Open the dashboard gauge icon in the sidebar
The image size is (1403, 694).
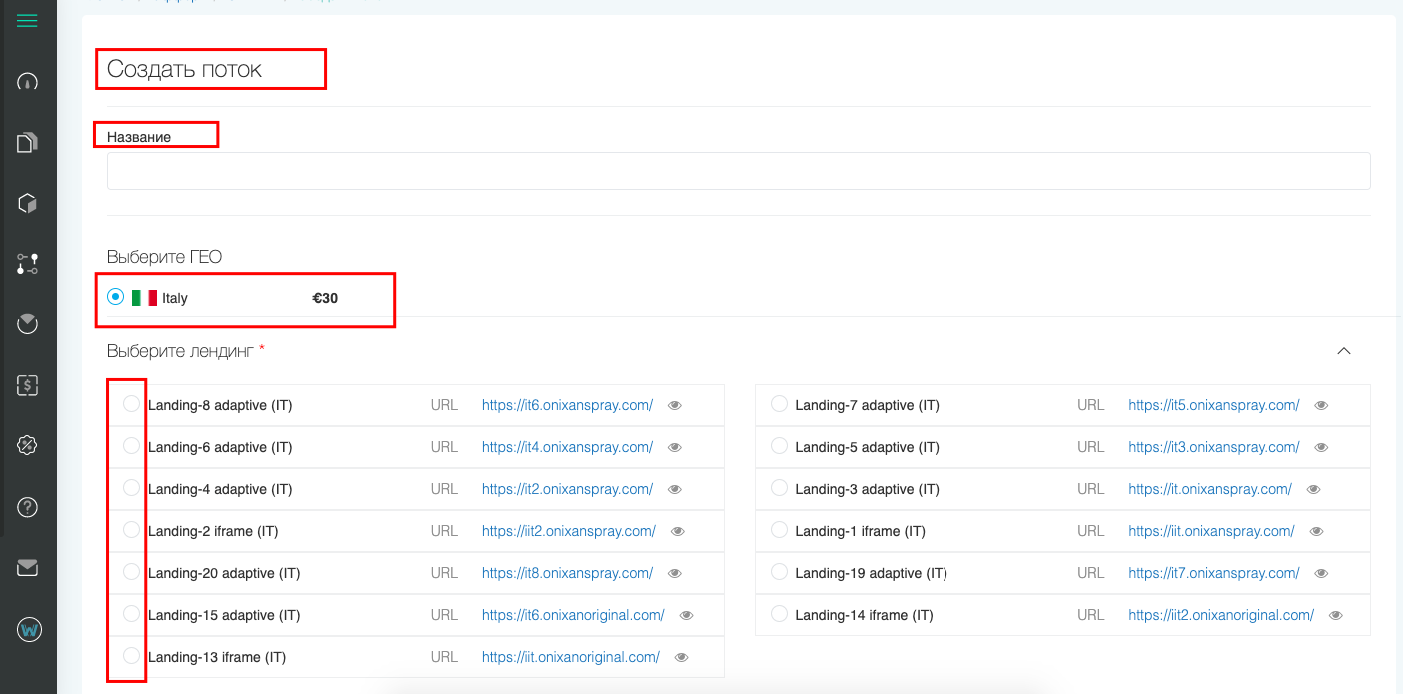(x=28, y=82)
